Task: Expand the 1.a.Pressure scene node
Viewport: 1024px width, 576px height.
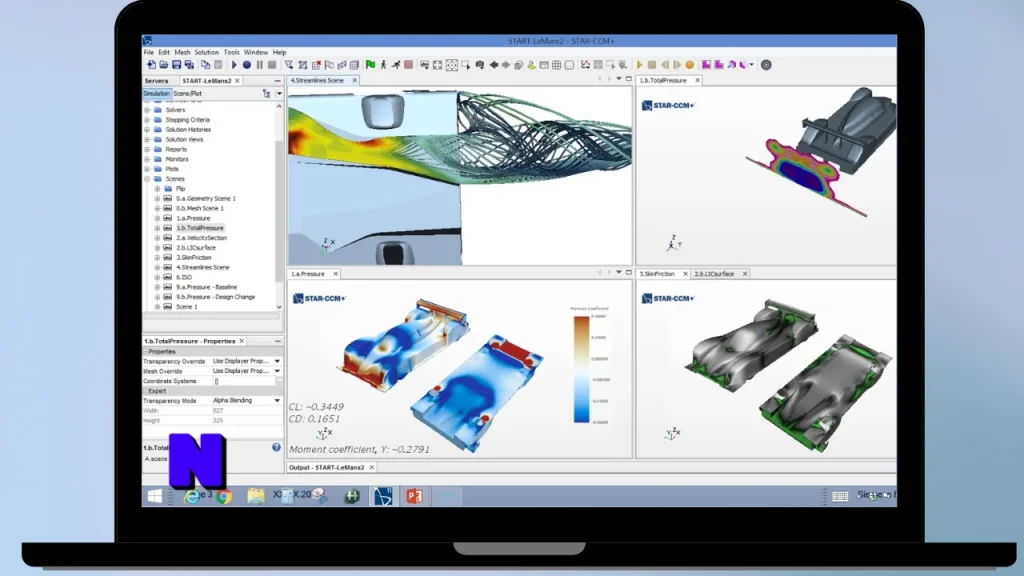Action: point(157,218)
